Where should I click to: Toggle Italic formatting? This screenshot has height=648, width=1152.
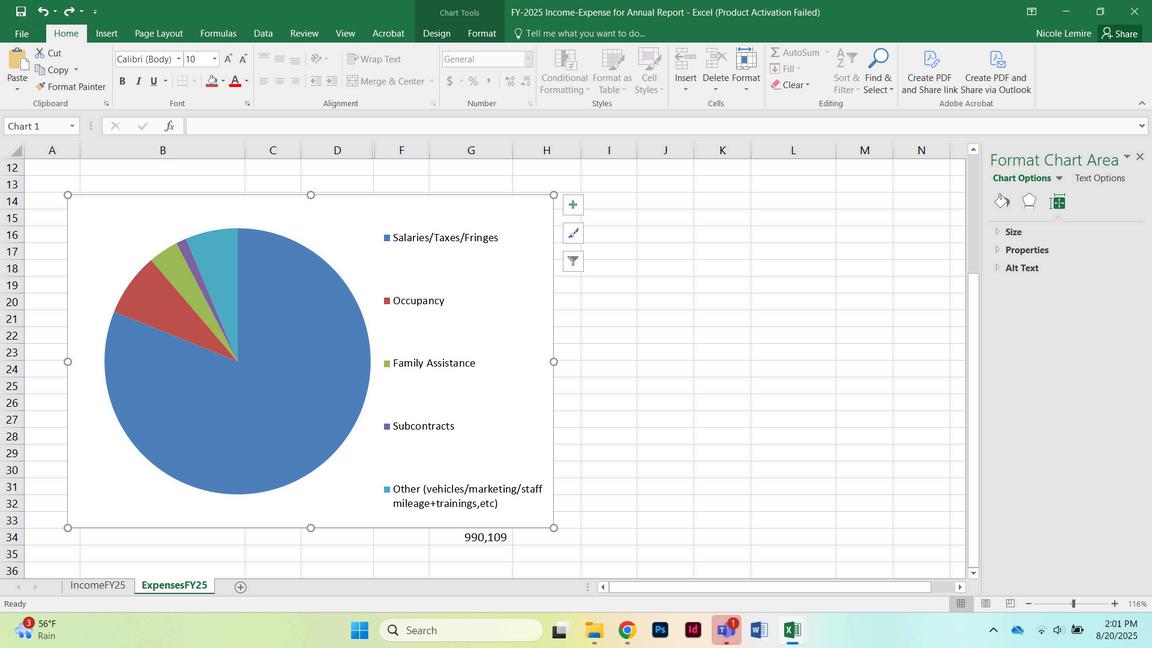click(138, 81)
